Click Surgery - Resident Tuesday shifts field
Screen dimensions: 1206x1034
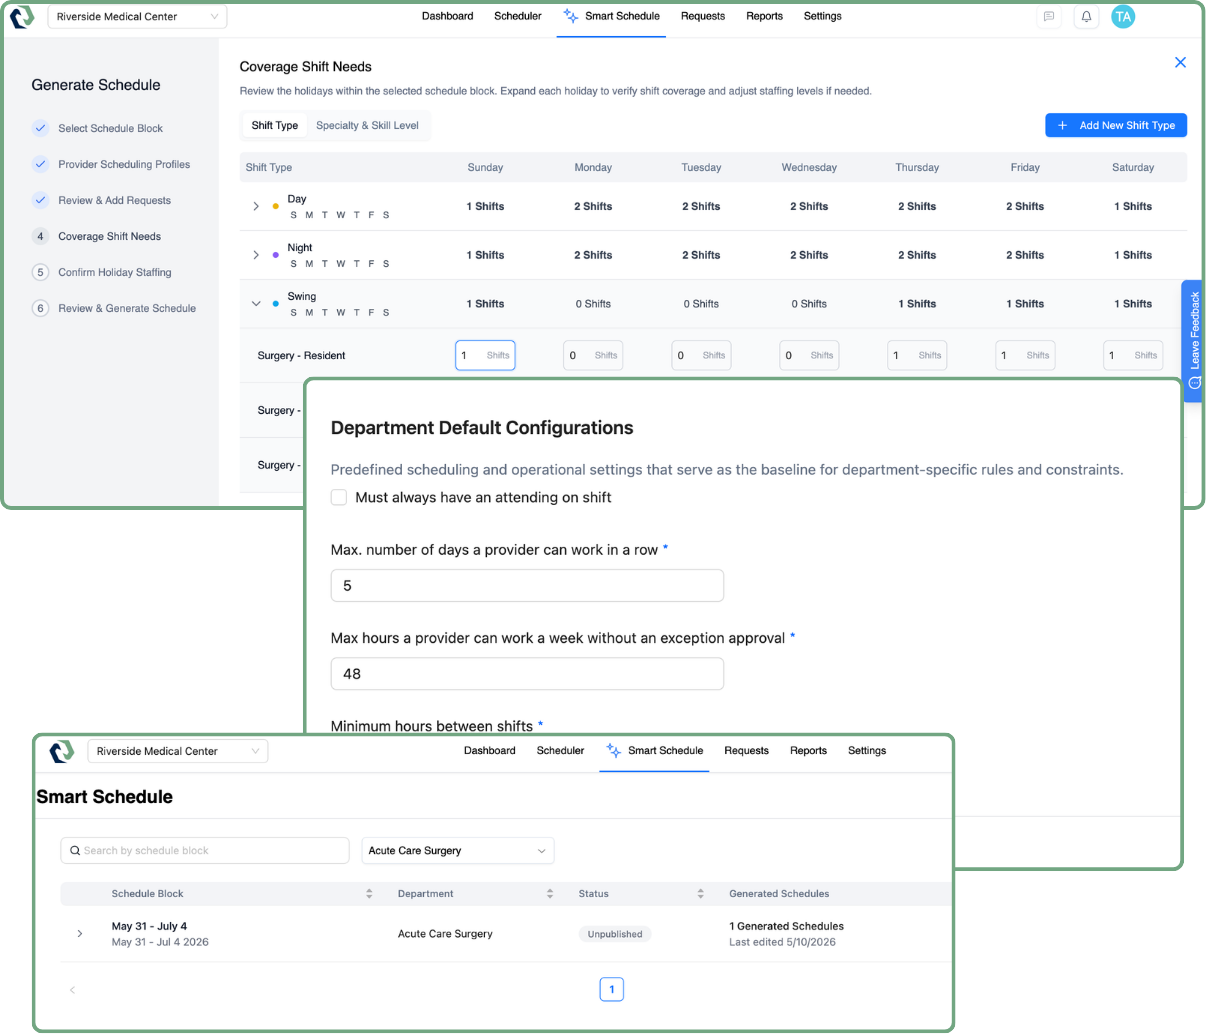(x=701, y=355)
